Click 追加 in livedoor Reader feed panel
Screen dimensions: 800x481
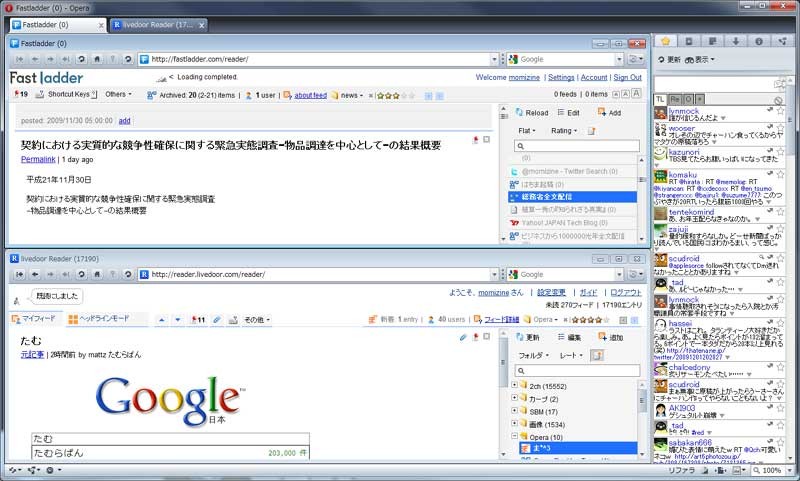[611, 337]
